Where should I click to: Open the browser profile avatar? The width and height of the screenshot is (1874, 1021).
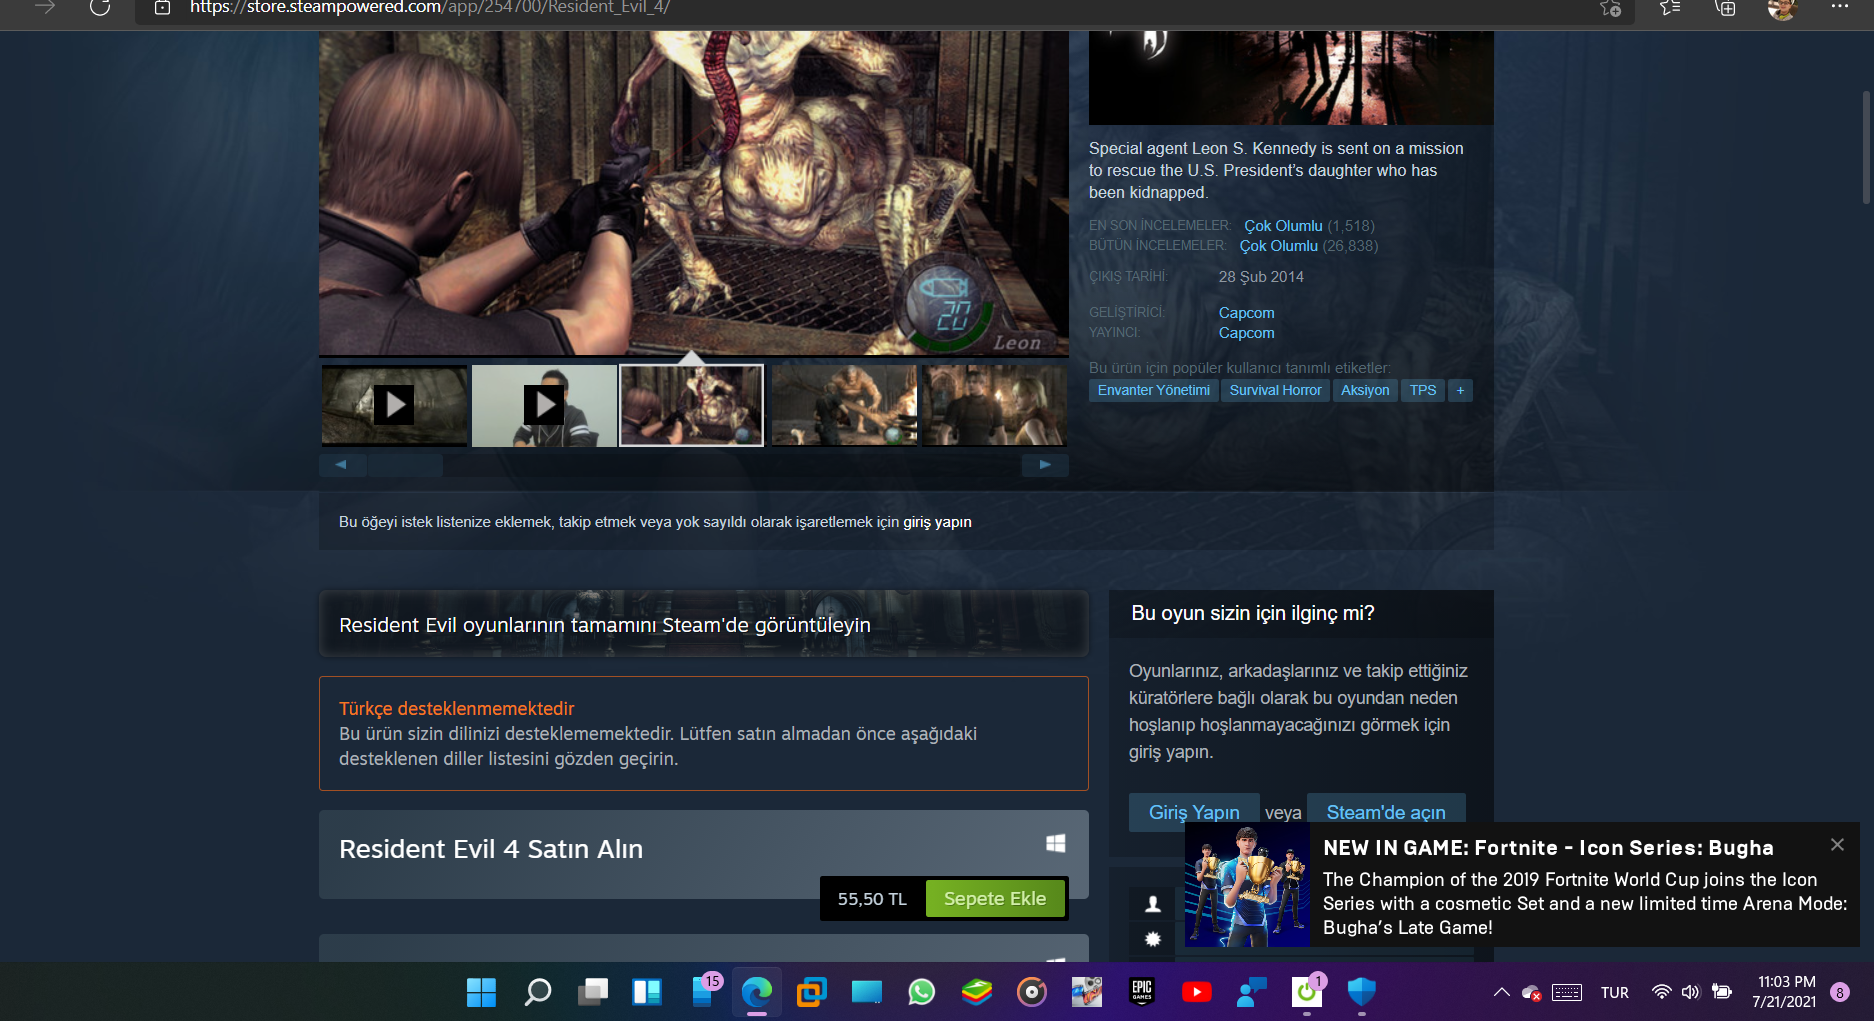click(1781, 8)
